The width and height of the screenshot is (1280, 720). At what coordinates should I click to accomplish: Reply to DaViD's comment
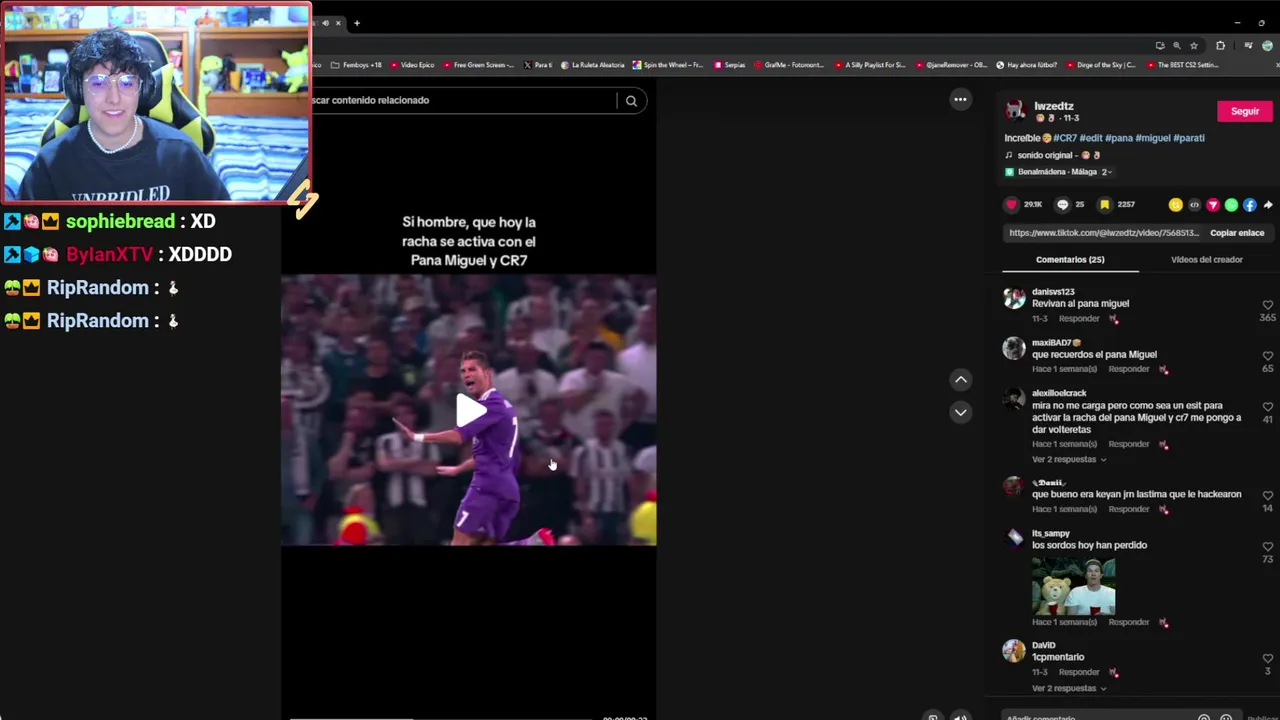click(1079, 672)
